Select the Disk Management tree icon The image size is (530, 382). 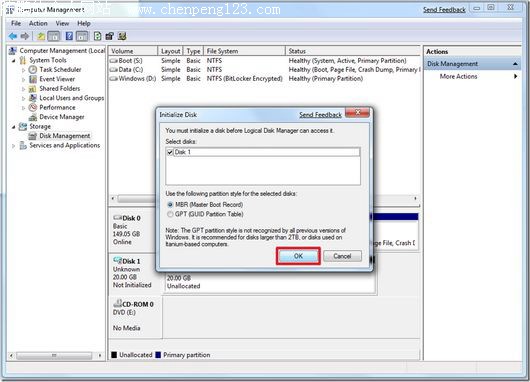(33, 136)
